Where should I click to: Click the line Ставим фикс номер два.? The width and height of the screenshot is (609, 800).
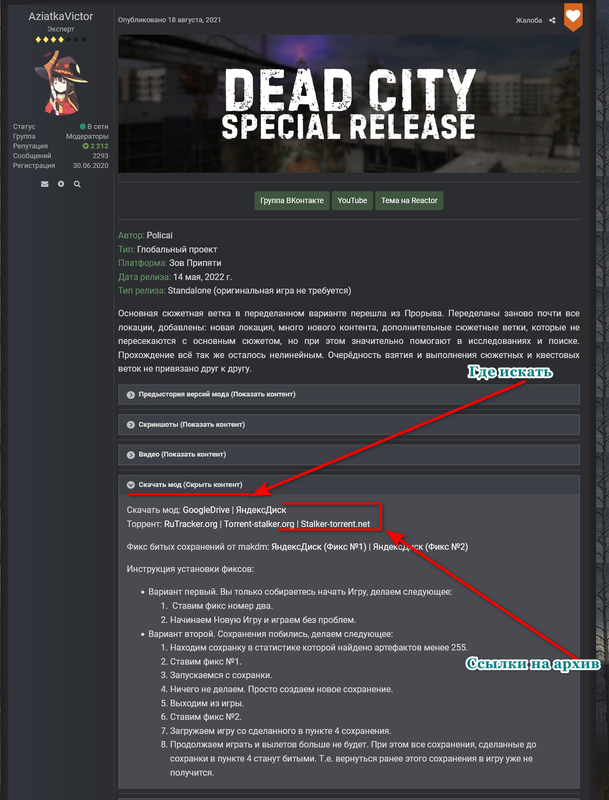tap(222, 606)
